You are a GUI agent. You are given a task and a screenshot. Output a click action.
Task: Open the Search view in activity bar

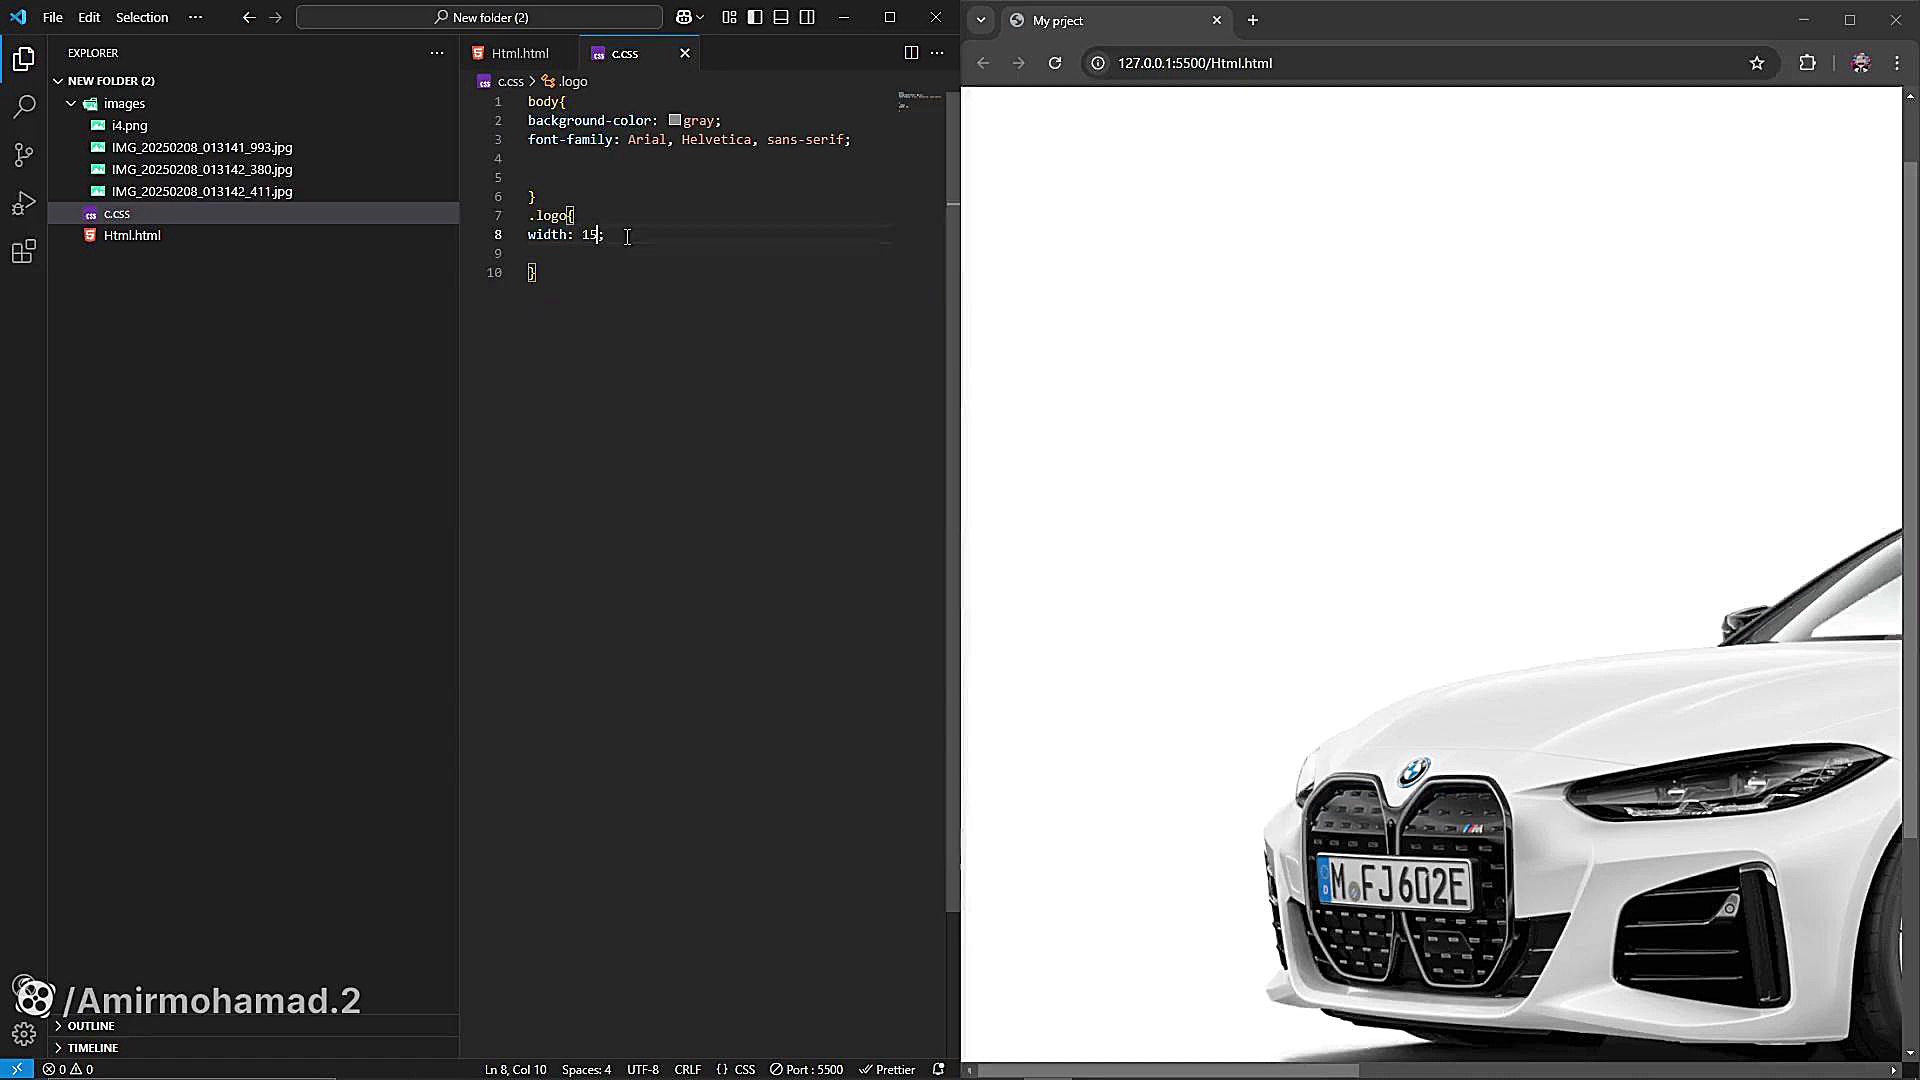[x=24, y=106]
